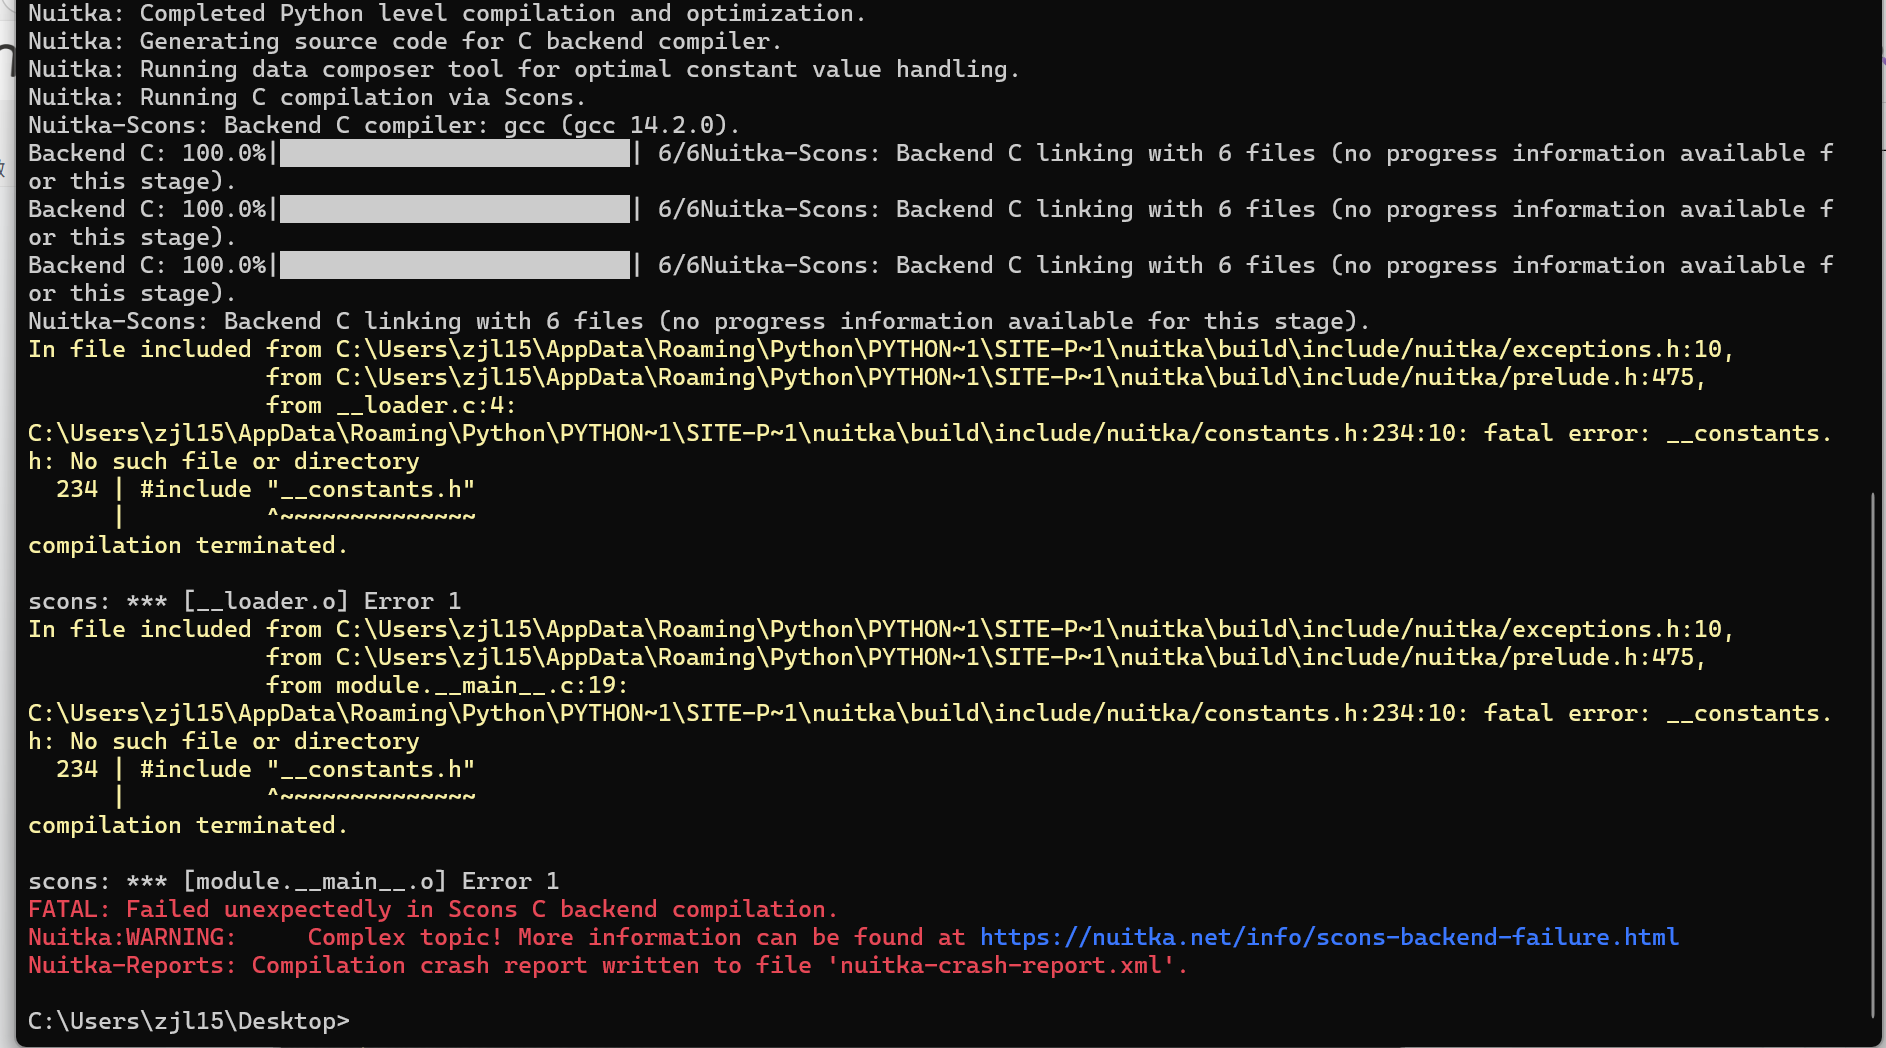Click the 'from module.__main__.c:19:' text

[447, 685]
